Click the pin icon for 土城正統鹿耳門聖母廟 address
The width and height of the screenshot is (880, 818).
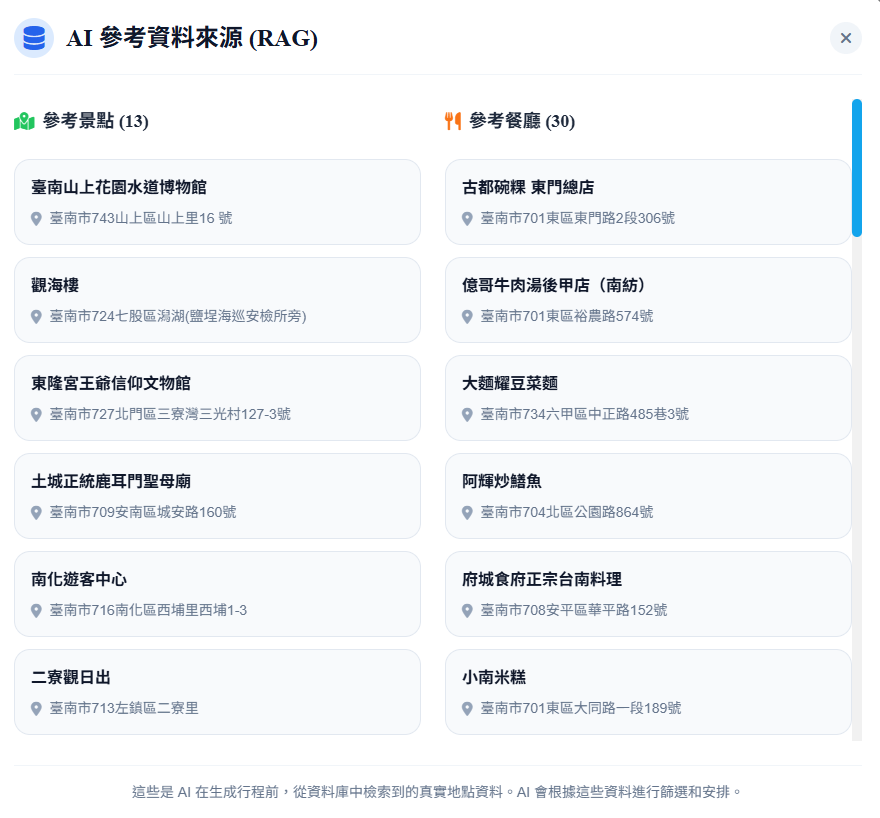pyautogui.click(x=36, y=513)
